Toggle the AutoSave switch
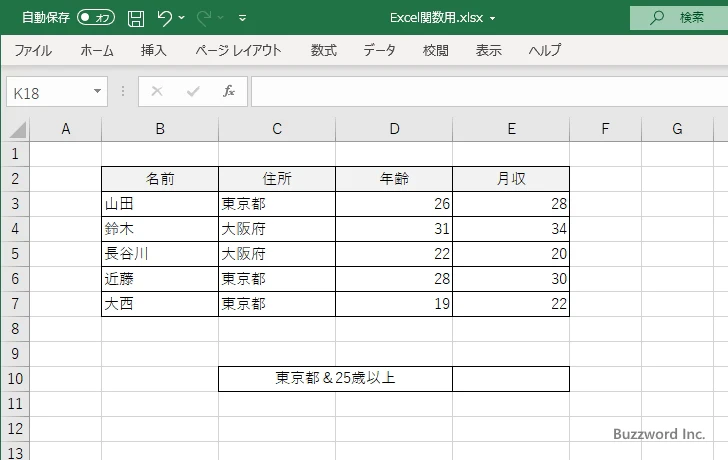The image size is (728, 460). pos(96,17)
